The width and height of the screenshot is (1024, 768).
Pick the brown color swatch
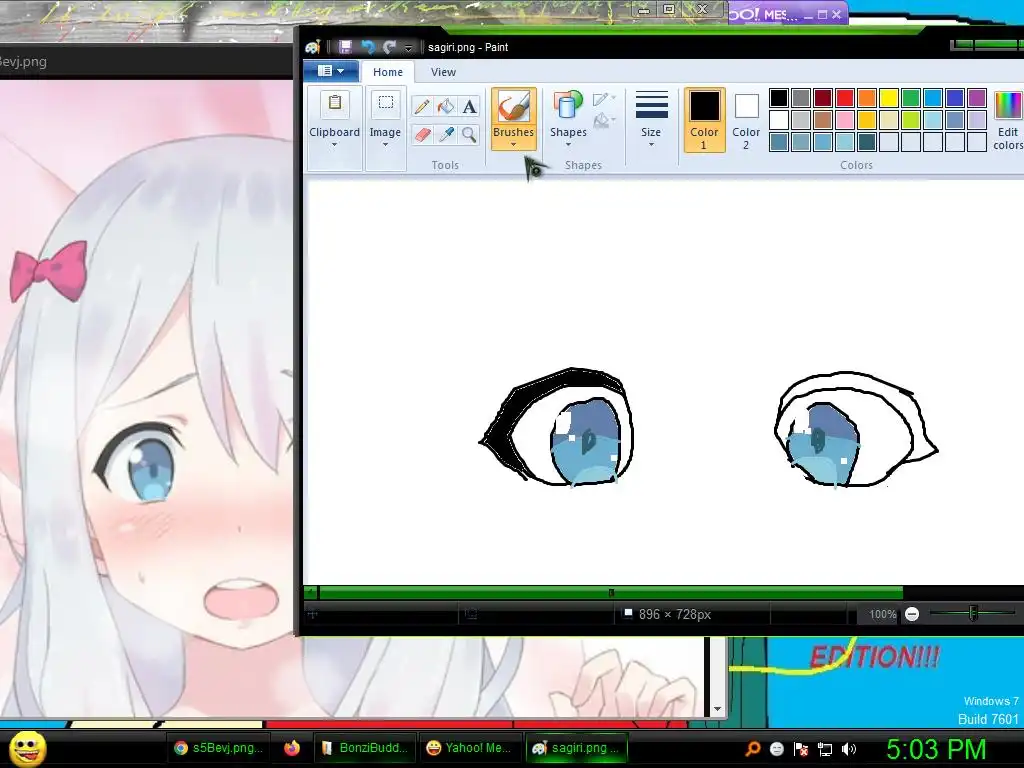click(823, 120)
